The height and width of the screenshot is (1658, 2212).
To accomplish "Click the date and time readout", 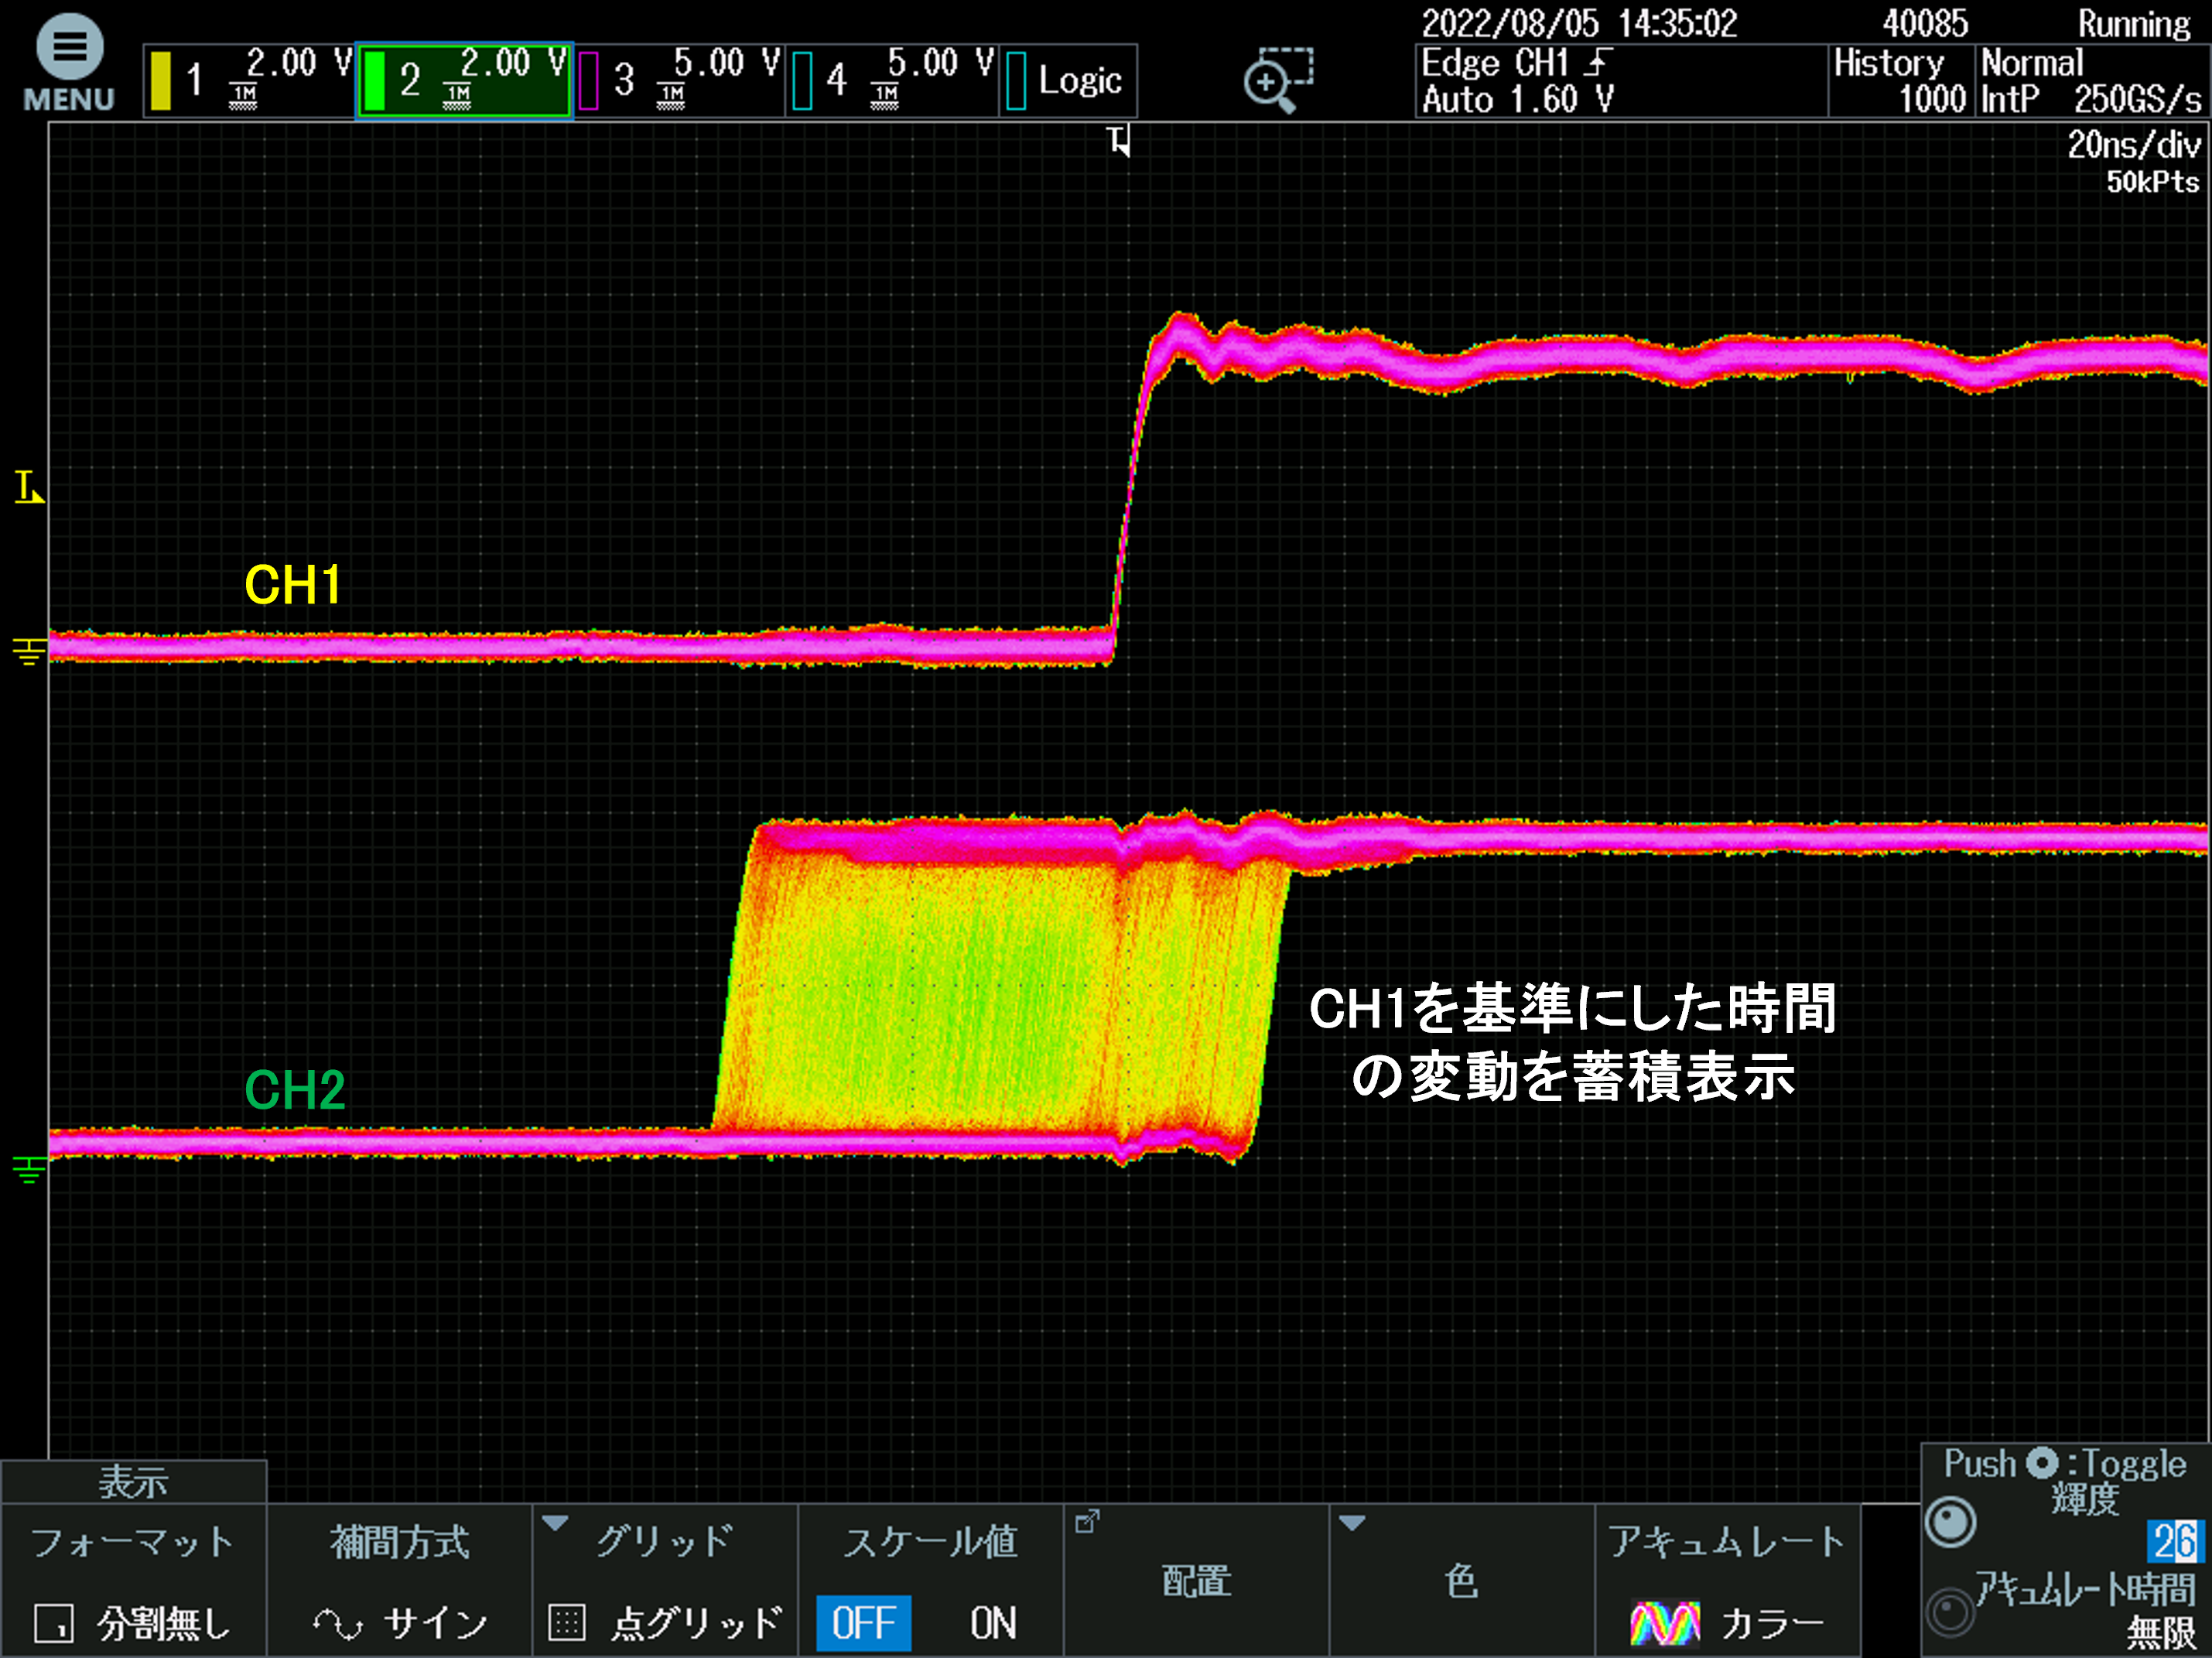I will (x=1579, y=23).
